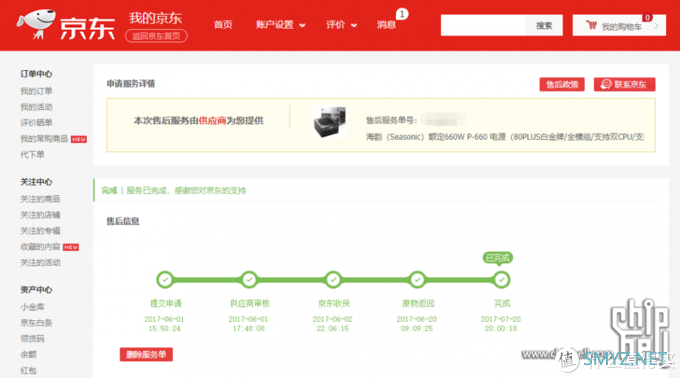The height and width of the screenshot is (378, 680).
Task: Click the 2017-07-20 completion date
Action: click(x=501, y=319)
